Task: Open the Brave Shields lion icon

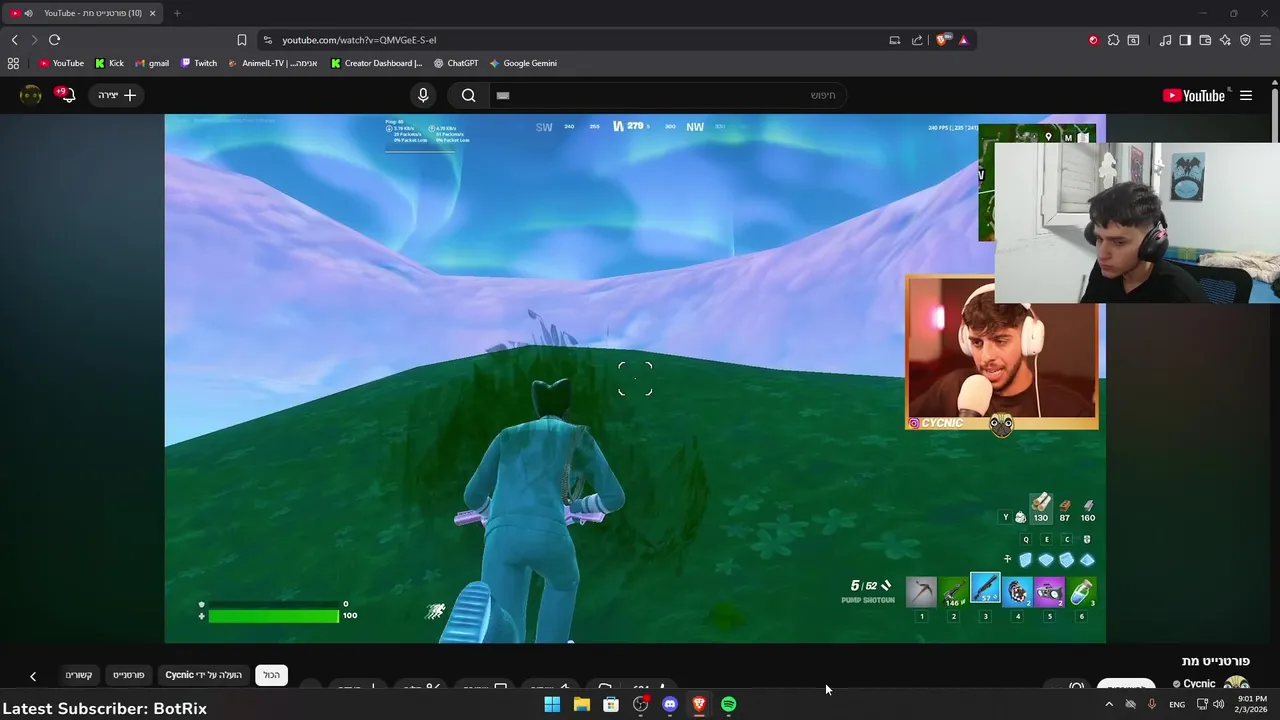Action: coord(942,40)
